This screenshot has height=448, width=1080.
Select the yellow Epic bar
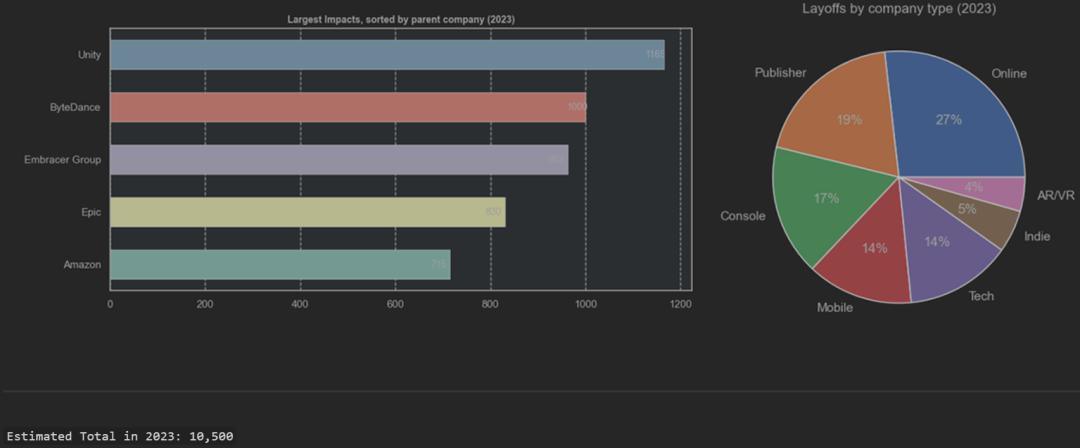[x=307, y=212]
